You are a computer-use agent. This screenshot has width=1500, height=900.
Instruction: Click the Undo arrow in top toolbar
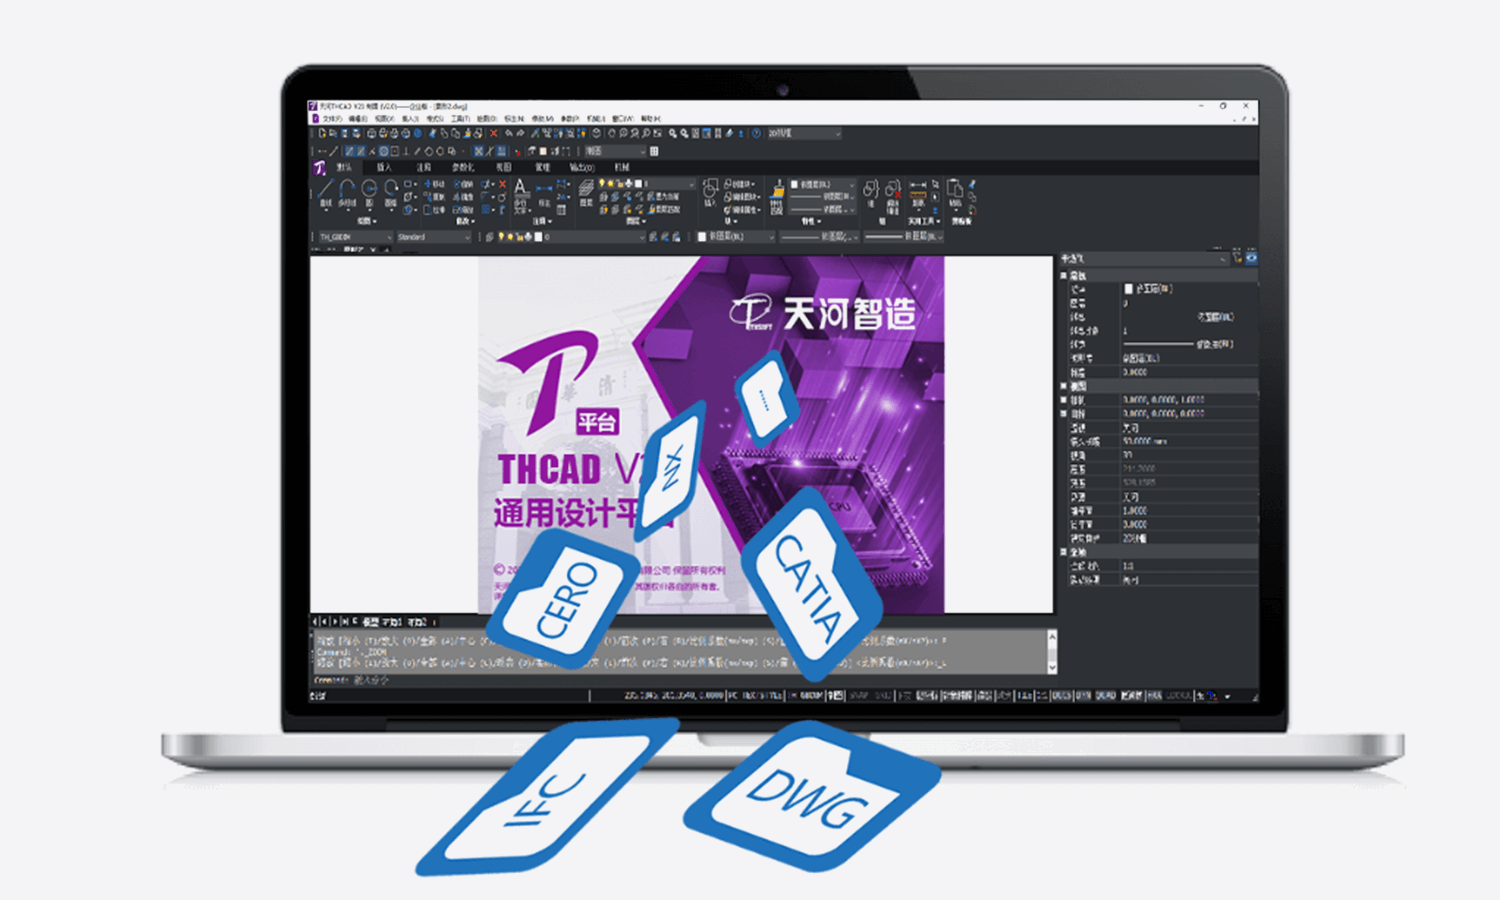(x=509, y=133)
